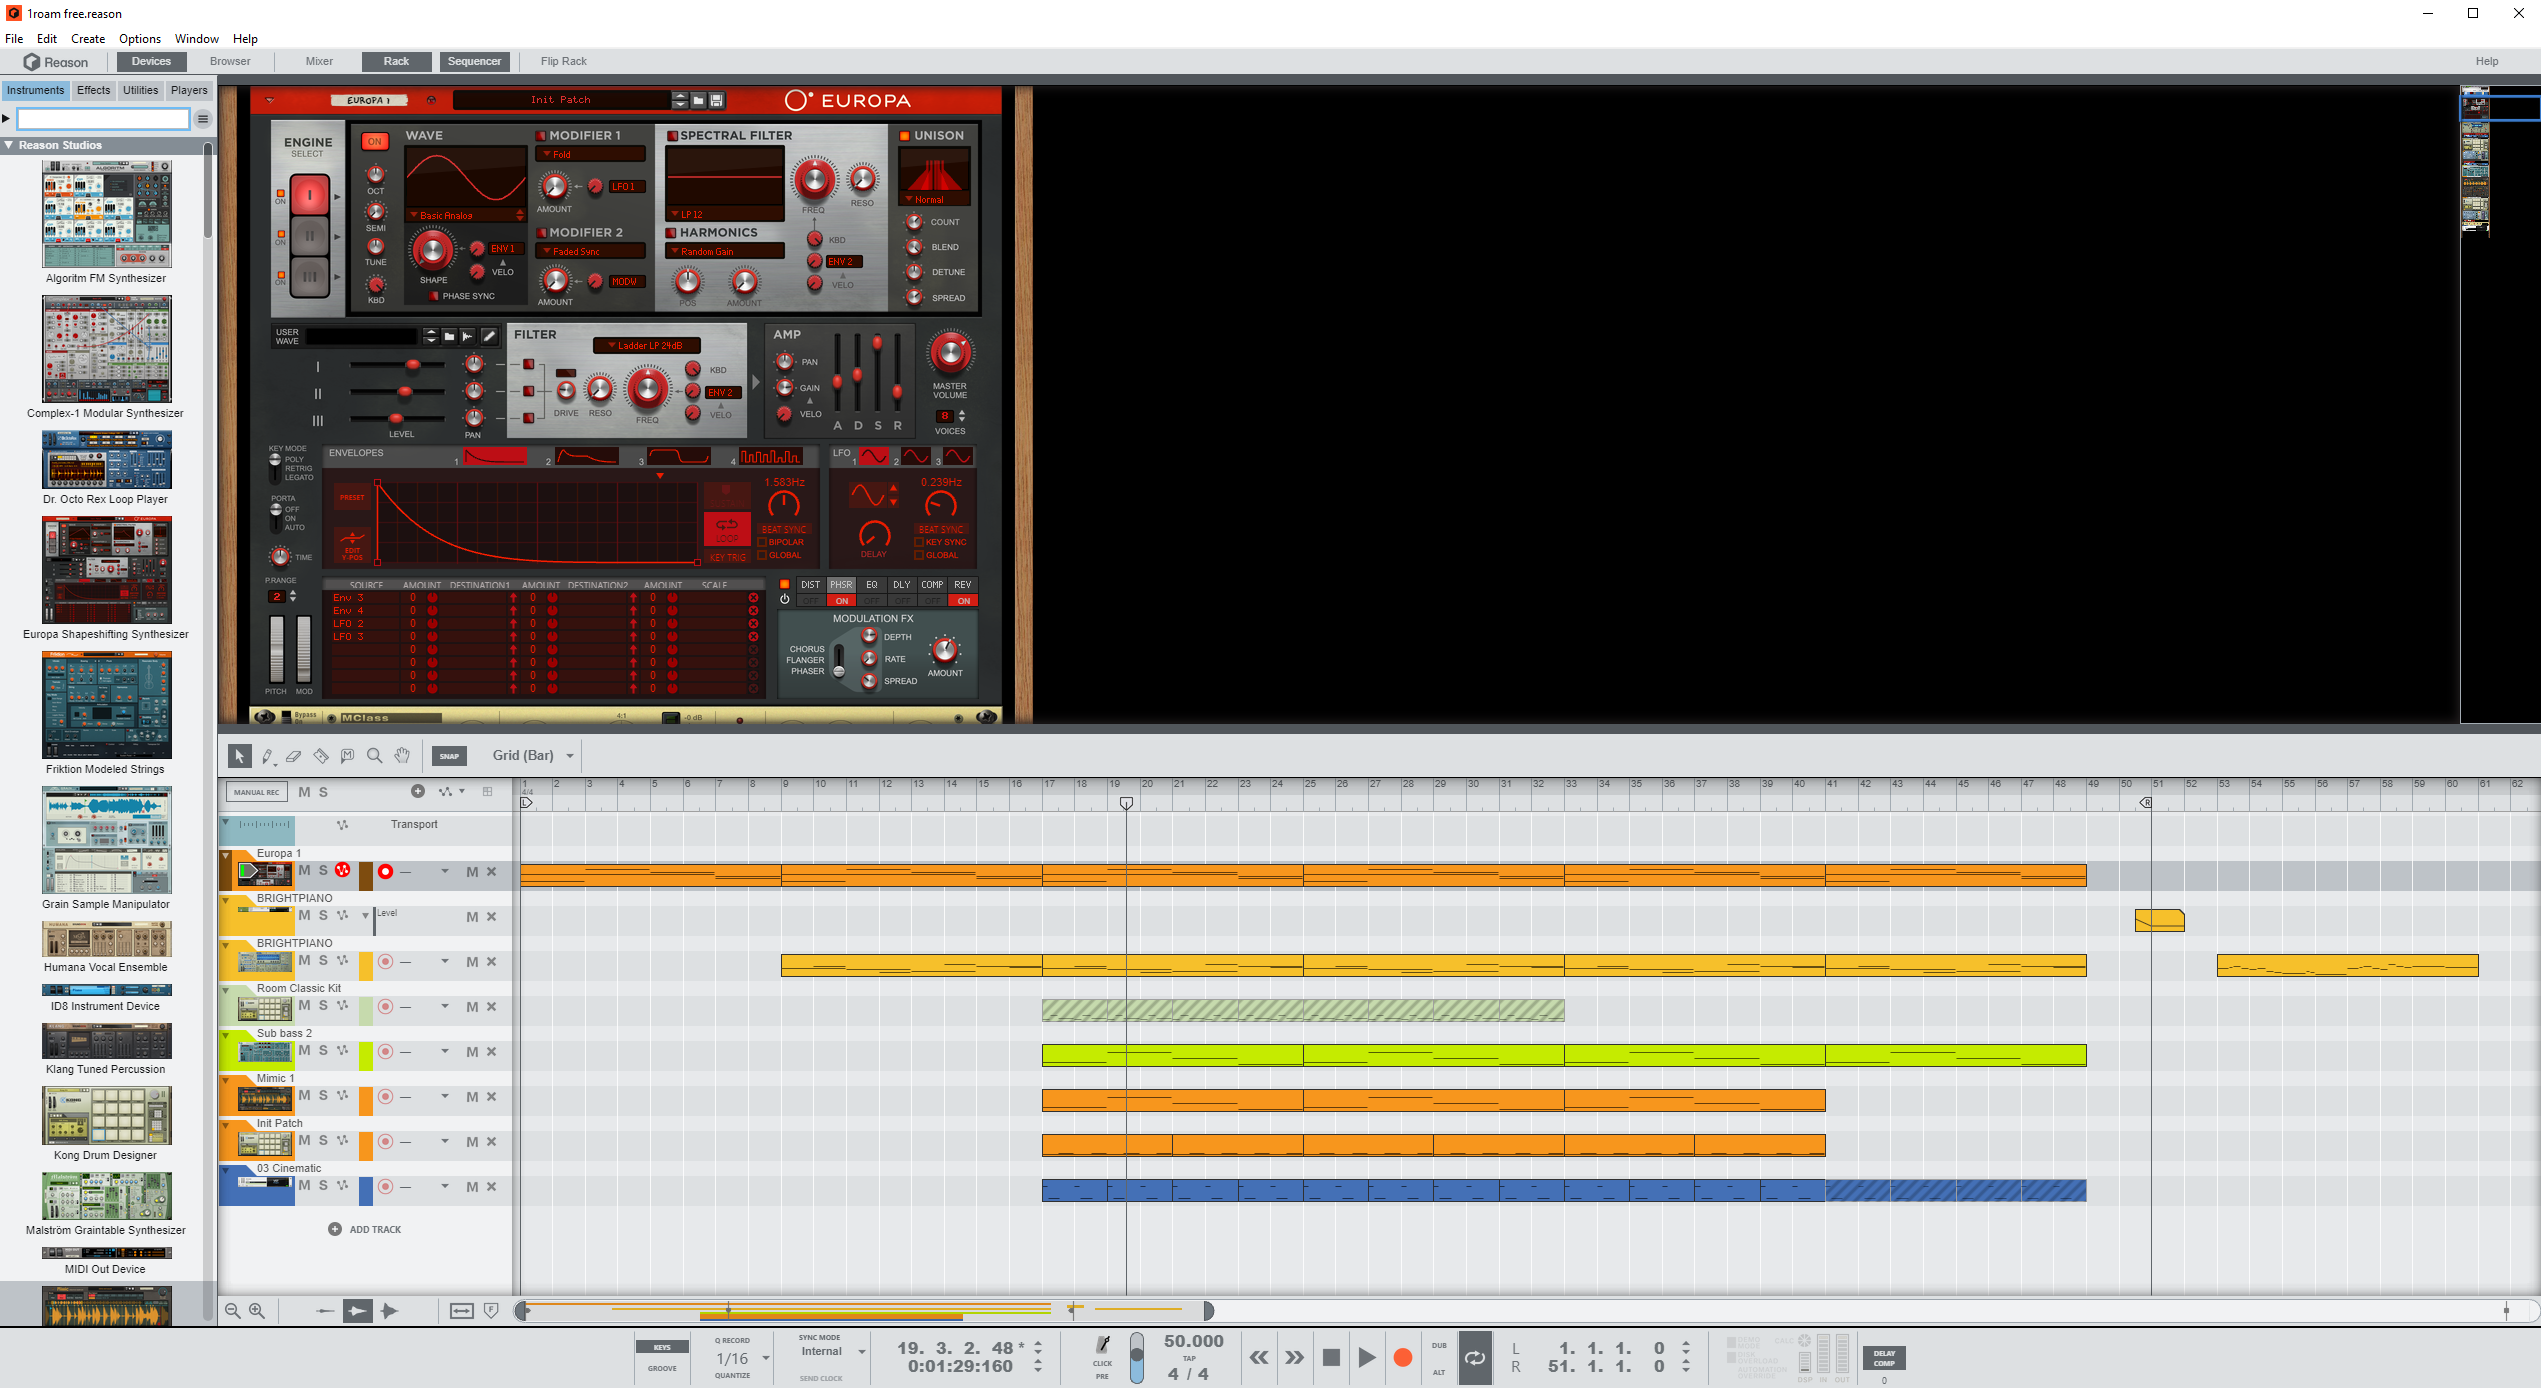The height and width of the screenshot is (1388, 2541).
Task: Open the Create menu
Action: pyautogui.click(x=88, y=39)
